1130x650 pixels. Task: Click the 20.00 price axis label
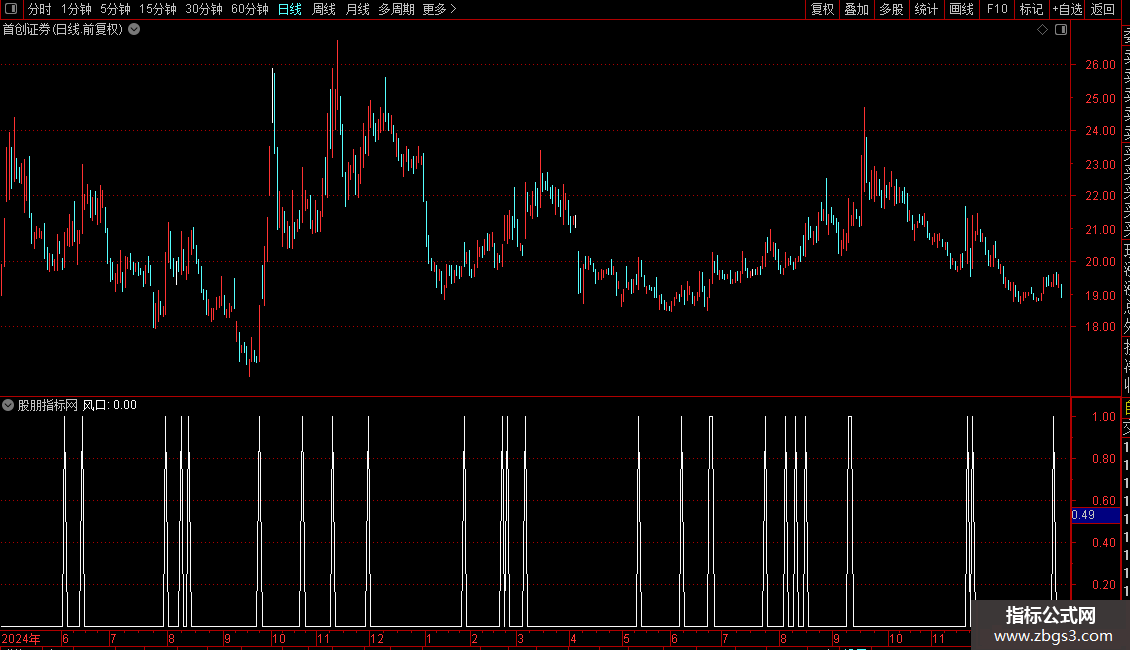click(1100, 262)
